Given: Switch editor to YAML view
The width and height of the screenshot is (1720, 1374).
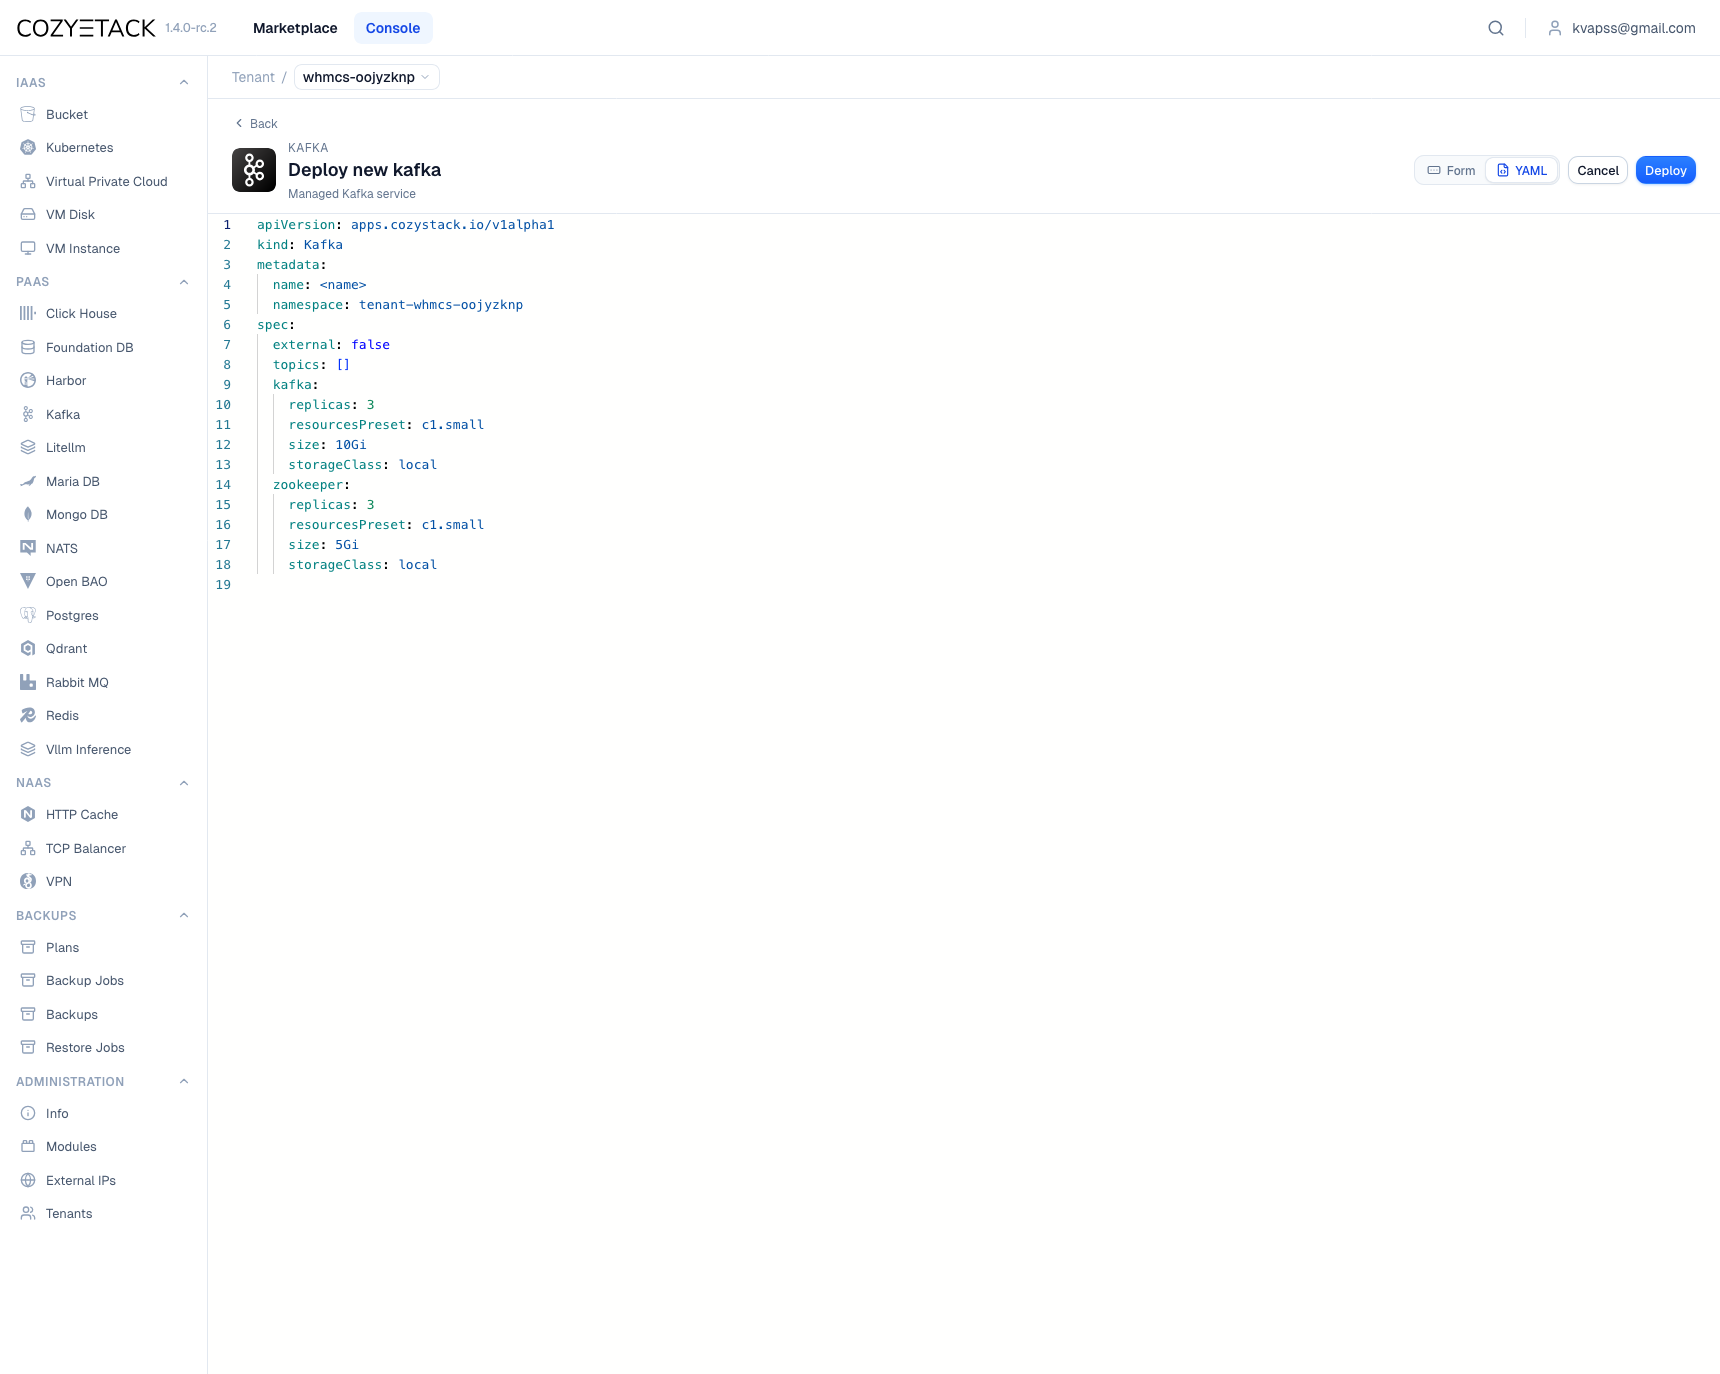Looking at the screenshot, I should [1522, 170].
